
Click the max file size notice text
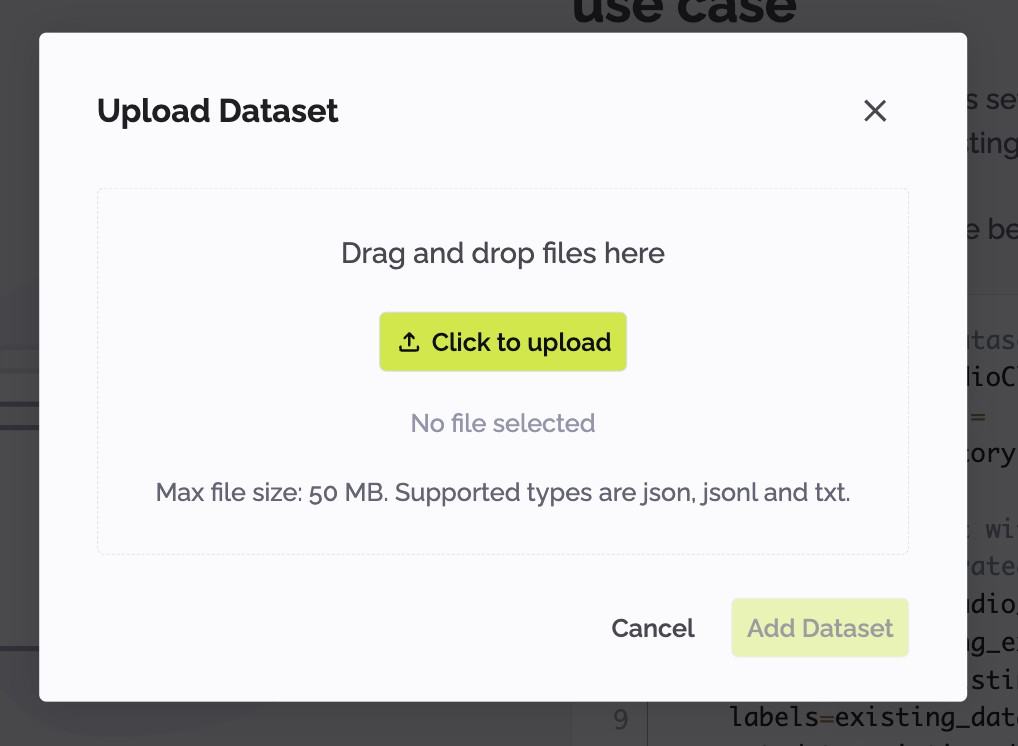(x=503, y=492)
